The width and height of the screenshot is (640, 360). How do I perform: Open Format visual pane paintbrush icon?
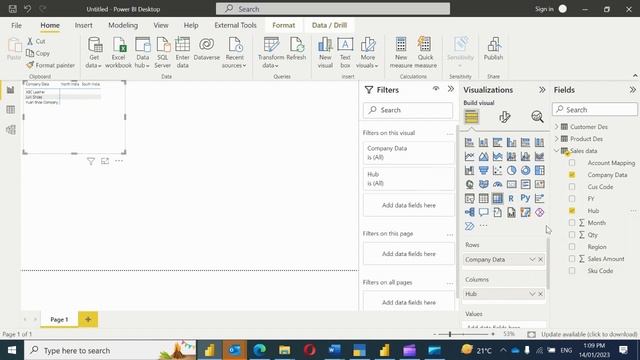click(504, 117)
